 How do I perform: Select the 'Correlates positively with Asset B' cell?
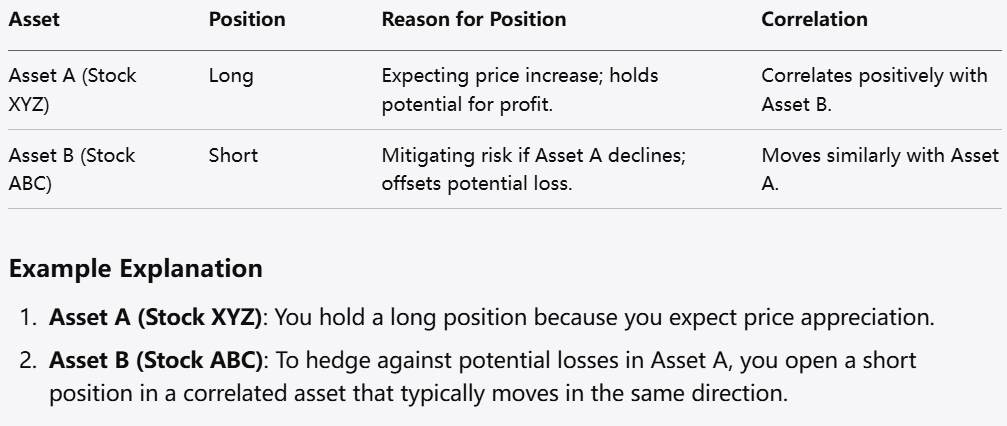point(874,89)
